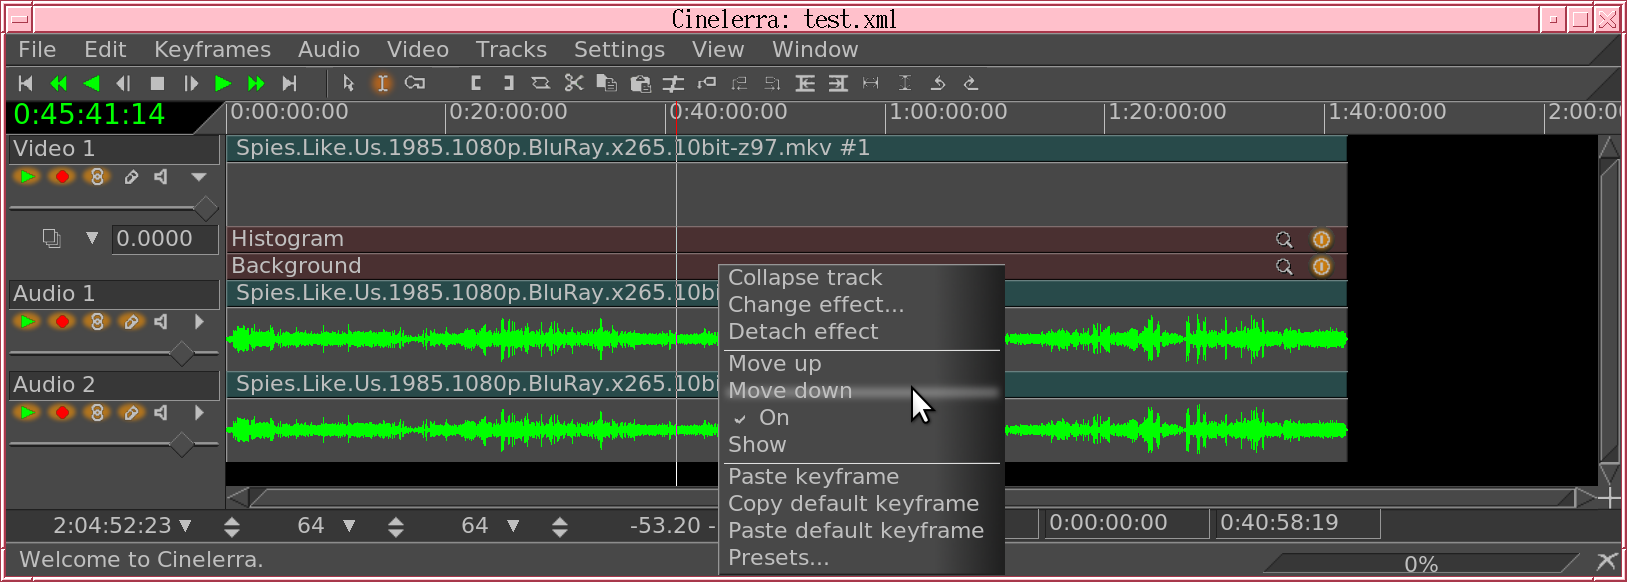Select the I-beam cut and paste editing mode

(382, 83)
